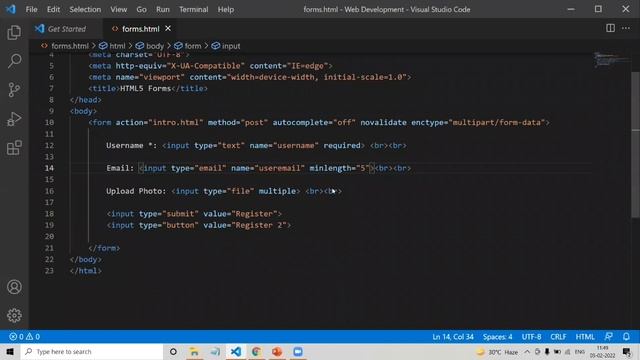This screenshot has width=640, height=360.
Task: Switch to Visual Studio Code taskbar icon
Action: [236, 351]
